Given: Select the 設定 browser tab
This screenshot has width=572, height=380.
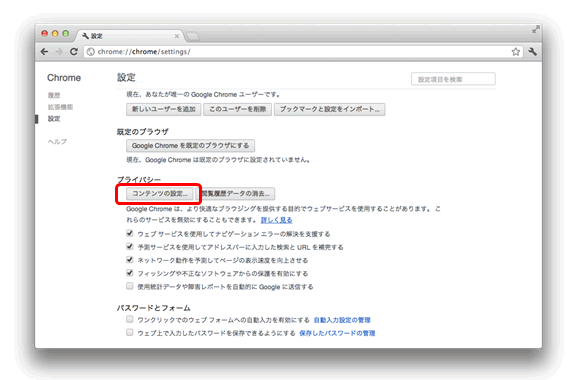Looking at the screenshot, I should pos(130,36).
